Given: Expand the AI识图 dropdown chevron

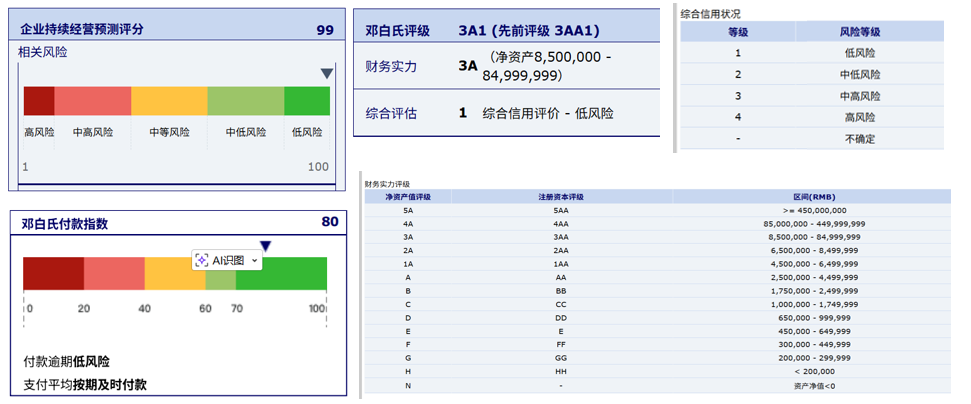Looking at the screenshot, I should [254, 261].
